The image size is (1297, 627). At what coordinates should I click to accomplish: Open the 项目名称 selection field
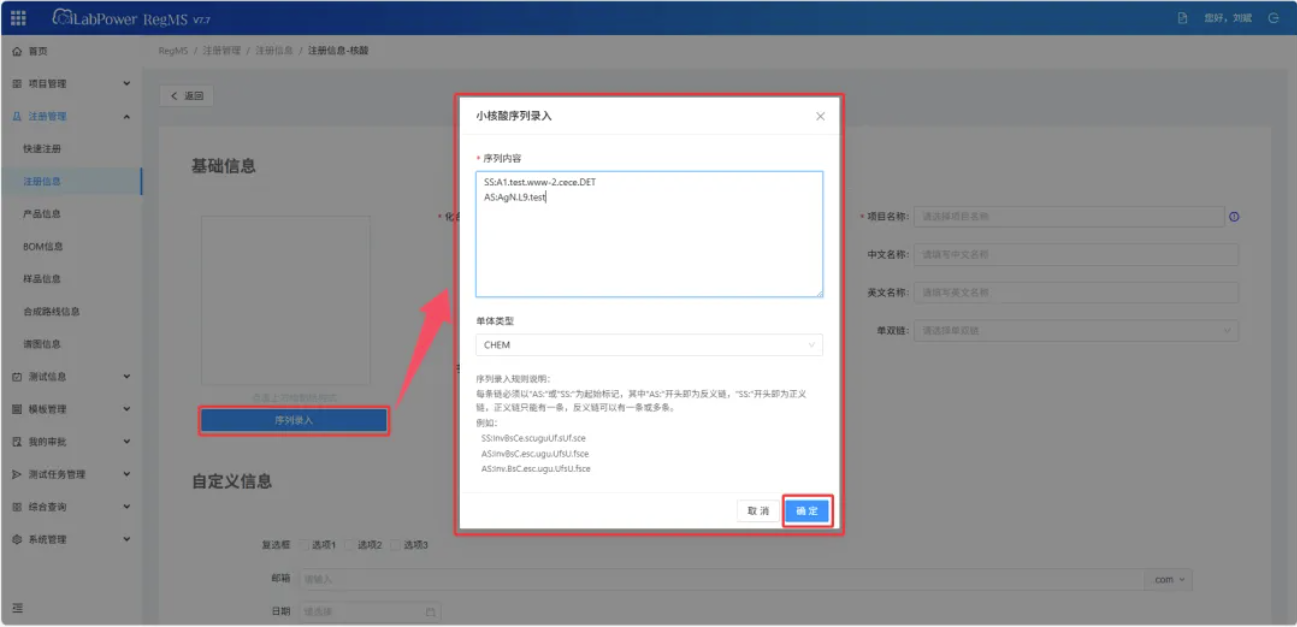tap(1069, 217)
